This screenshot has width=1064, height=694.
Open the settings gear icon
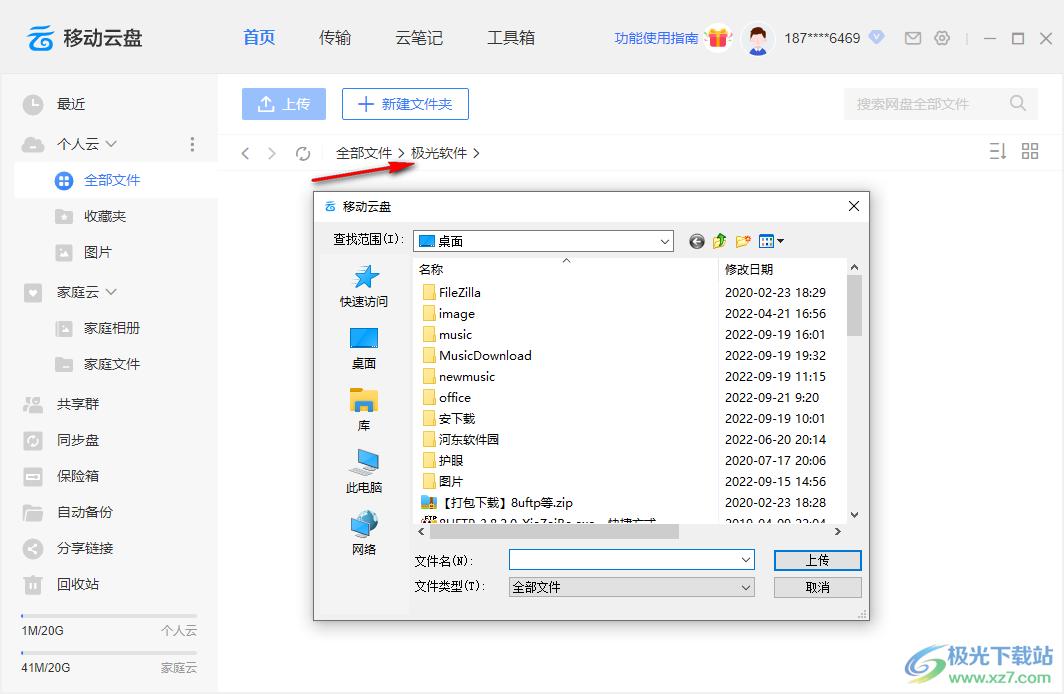[x=941, y=38]
